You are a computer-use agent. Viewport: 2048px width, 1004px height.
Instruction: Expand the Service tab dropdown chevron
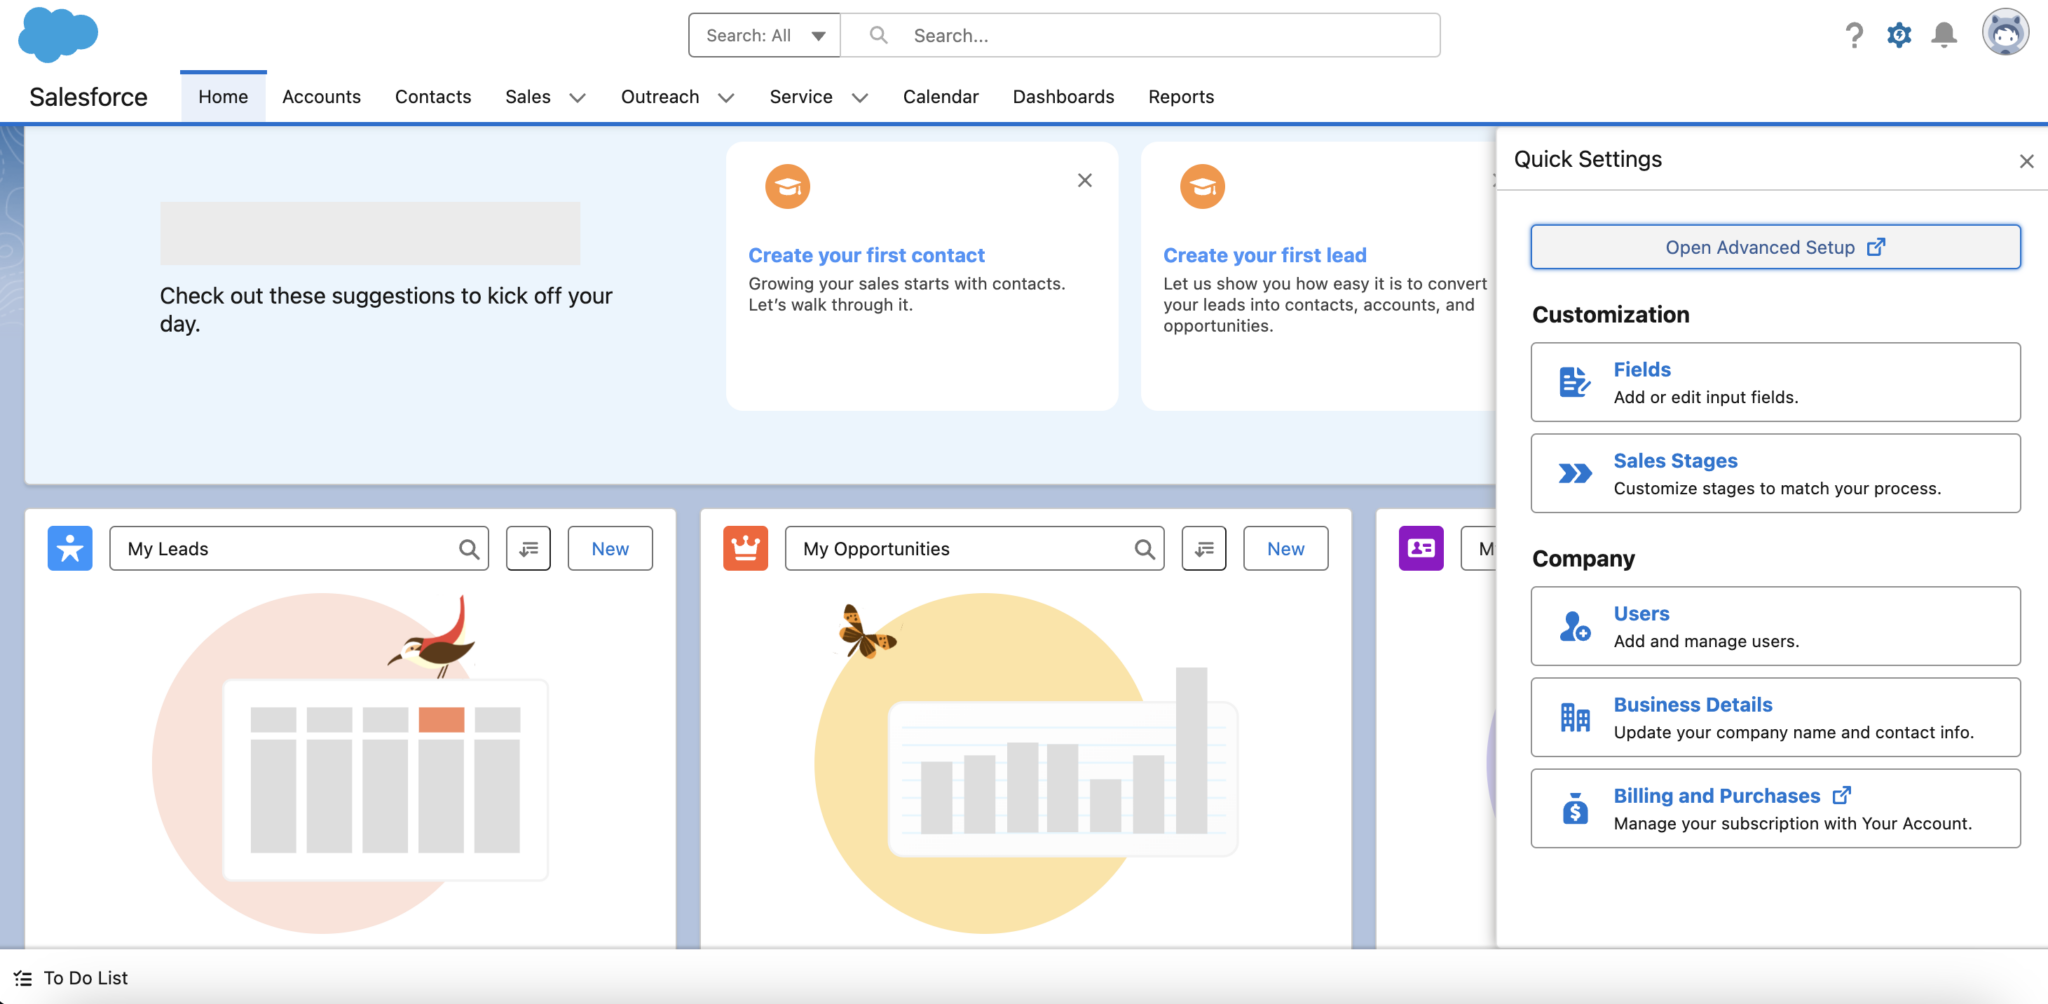tap(859, 97)
